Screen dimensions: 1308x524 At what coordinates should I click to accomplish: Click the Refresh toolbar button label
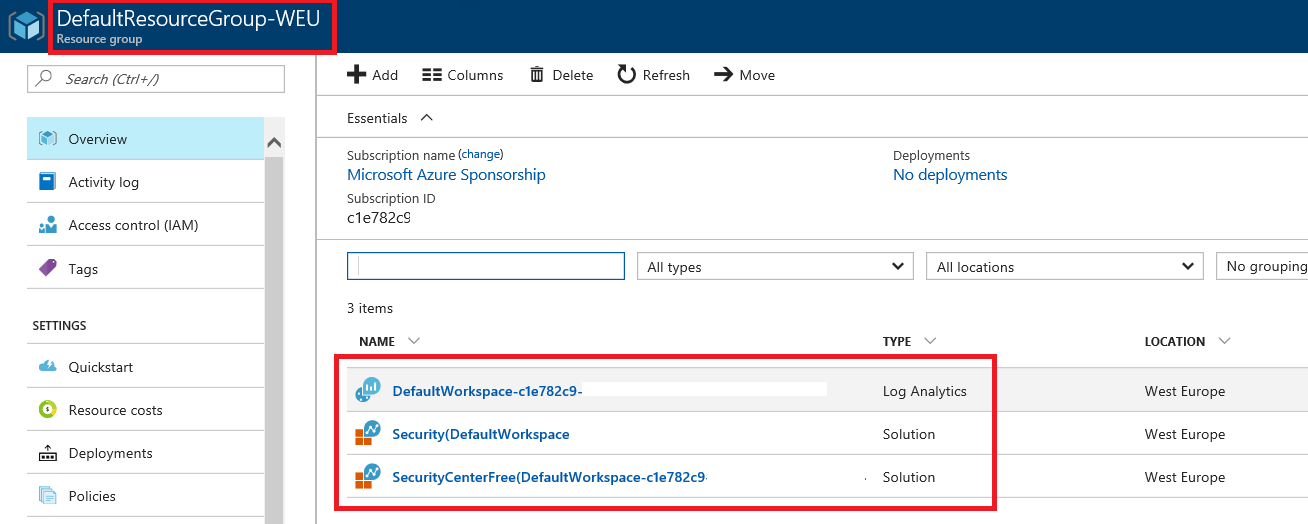click(666, 75)
